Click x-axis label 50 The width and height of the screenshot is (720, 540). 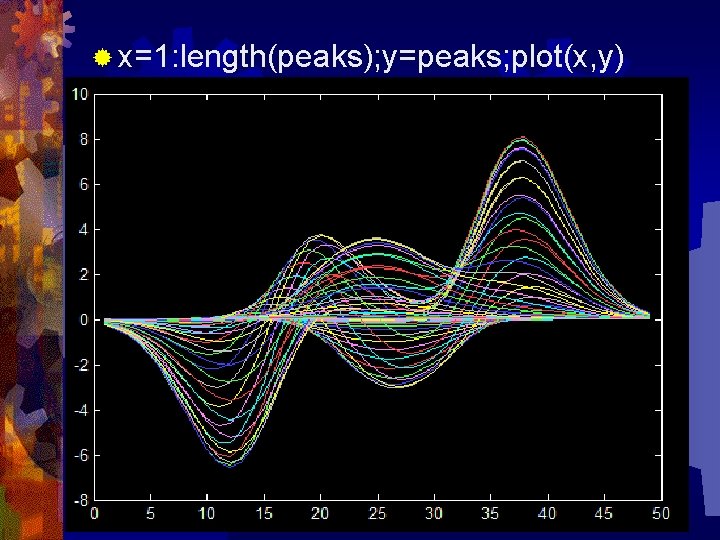(661, 513)
